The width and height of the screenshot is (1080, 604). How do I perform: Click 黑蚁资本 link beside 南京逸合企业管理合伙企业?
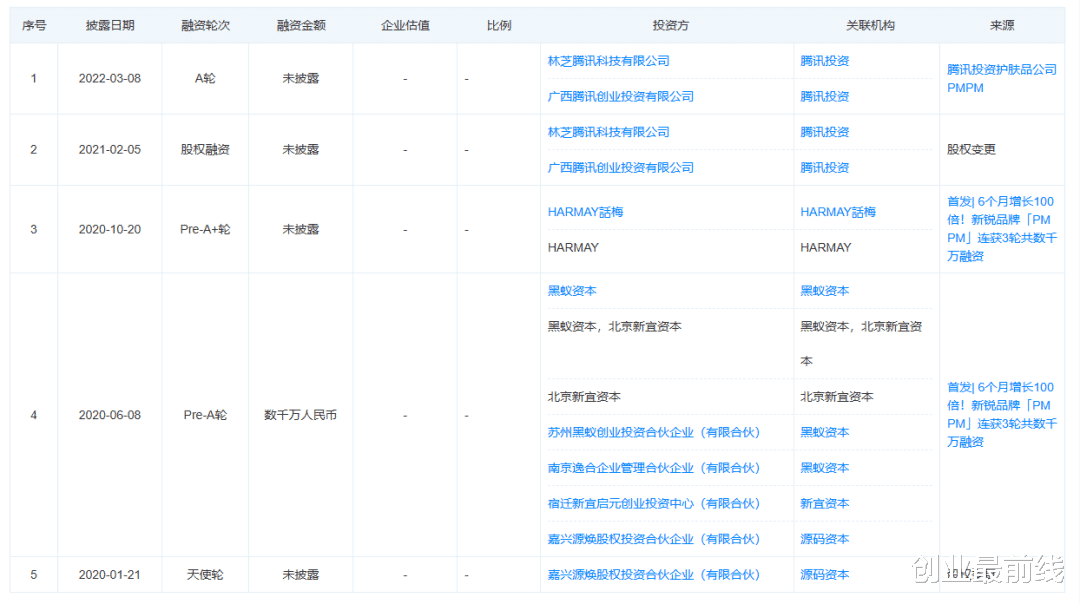click(824, 468)
